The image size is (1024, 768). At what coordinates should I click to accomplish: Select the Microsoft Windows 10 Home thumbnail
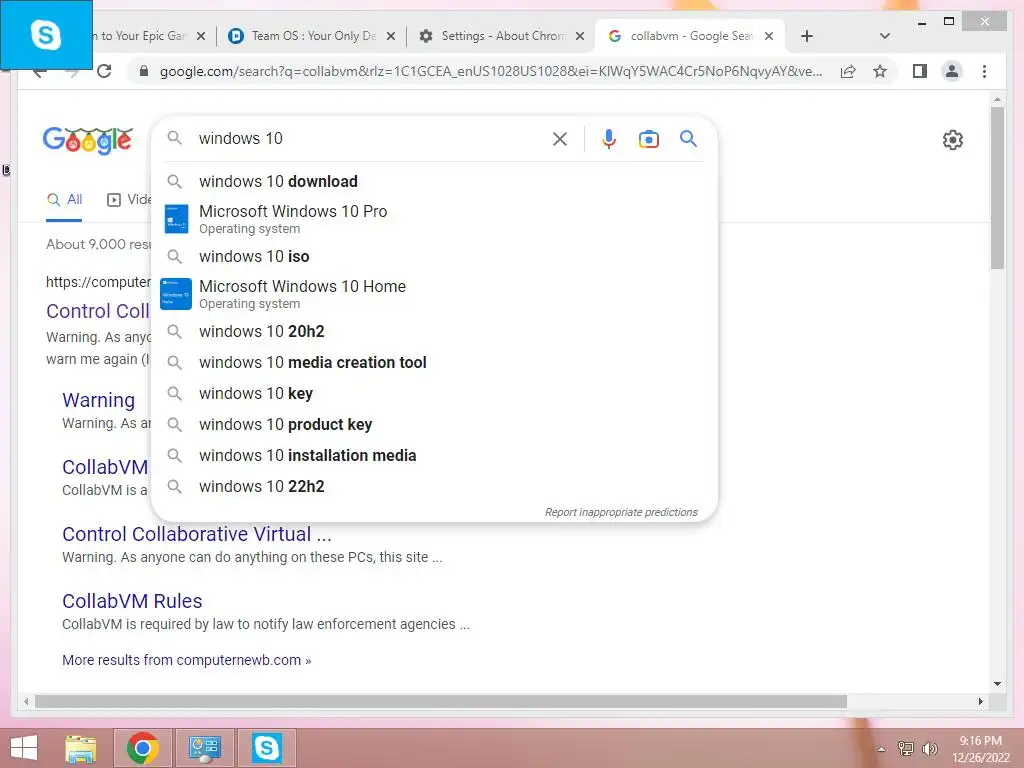(176, 294)
